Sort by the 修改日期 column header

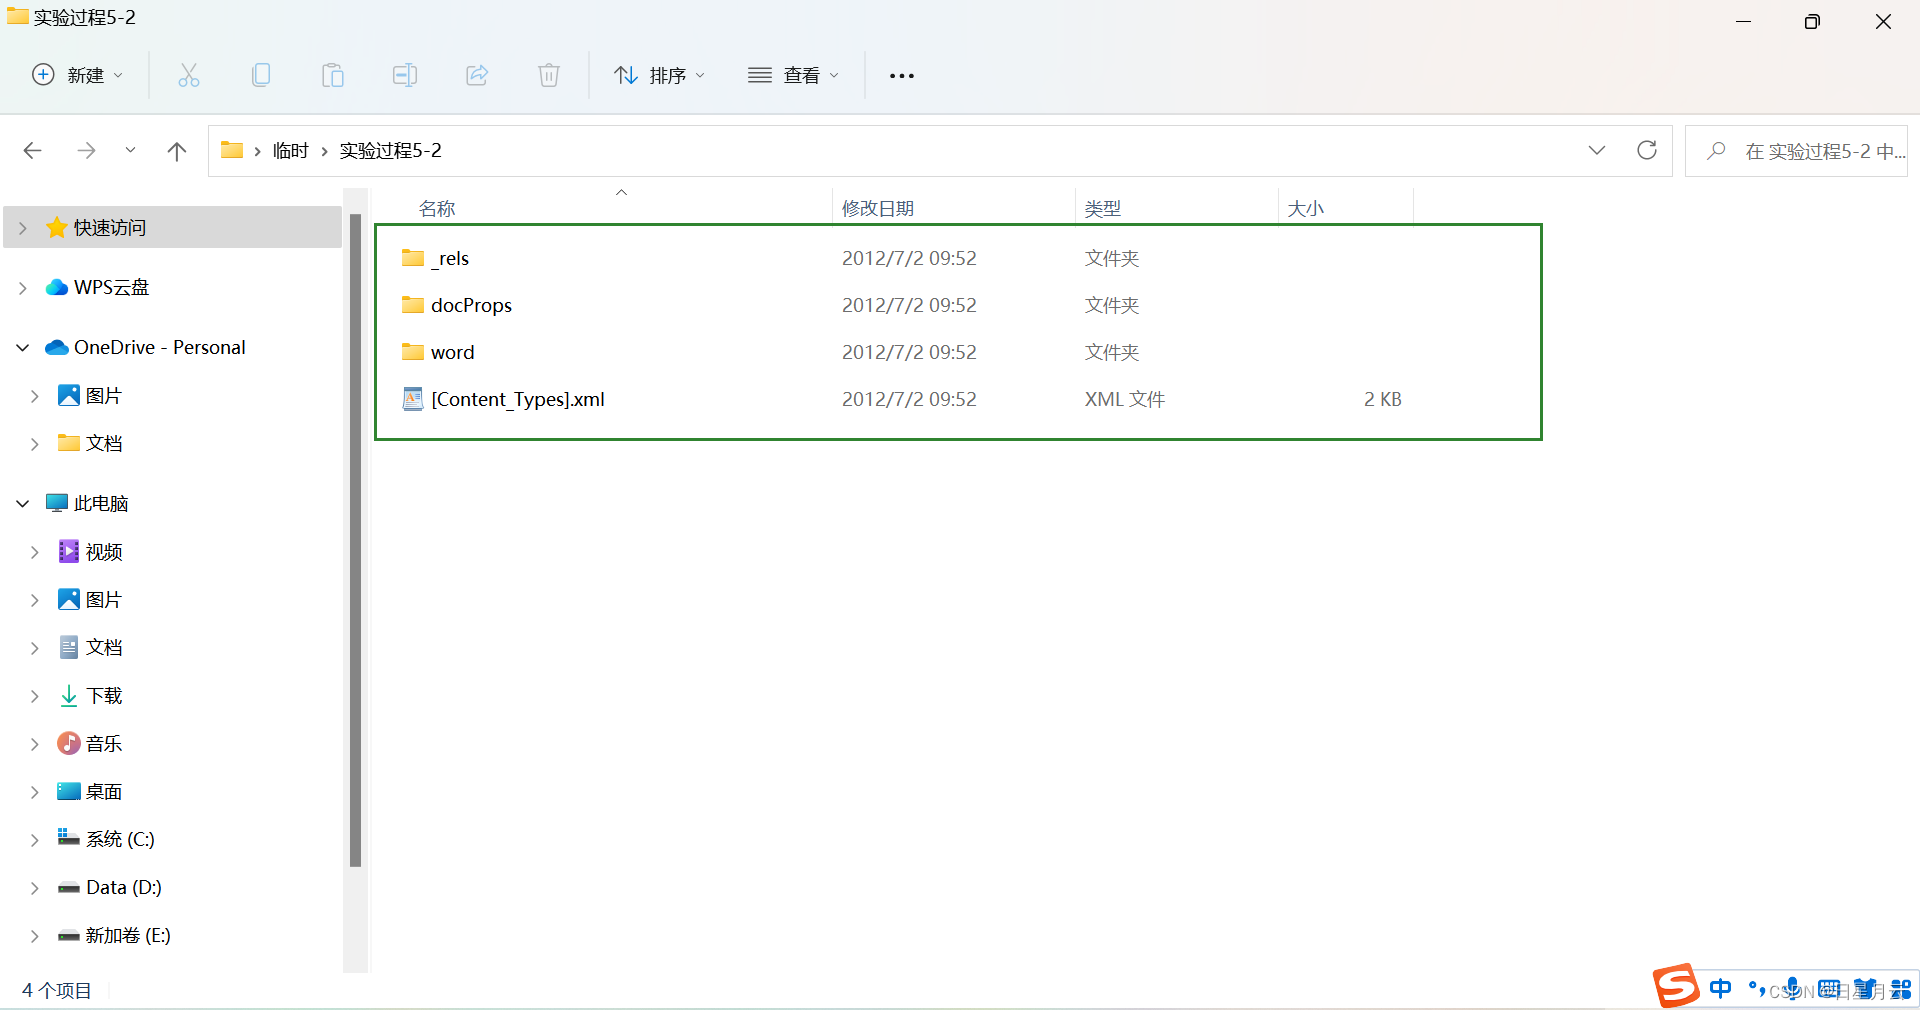(878, 208)
